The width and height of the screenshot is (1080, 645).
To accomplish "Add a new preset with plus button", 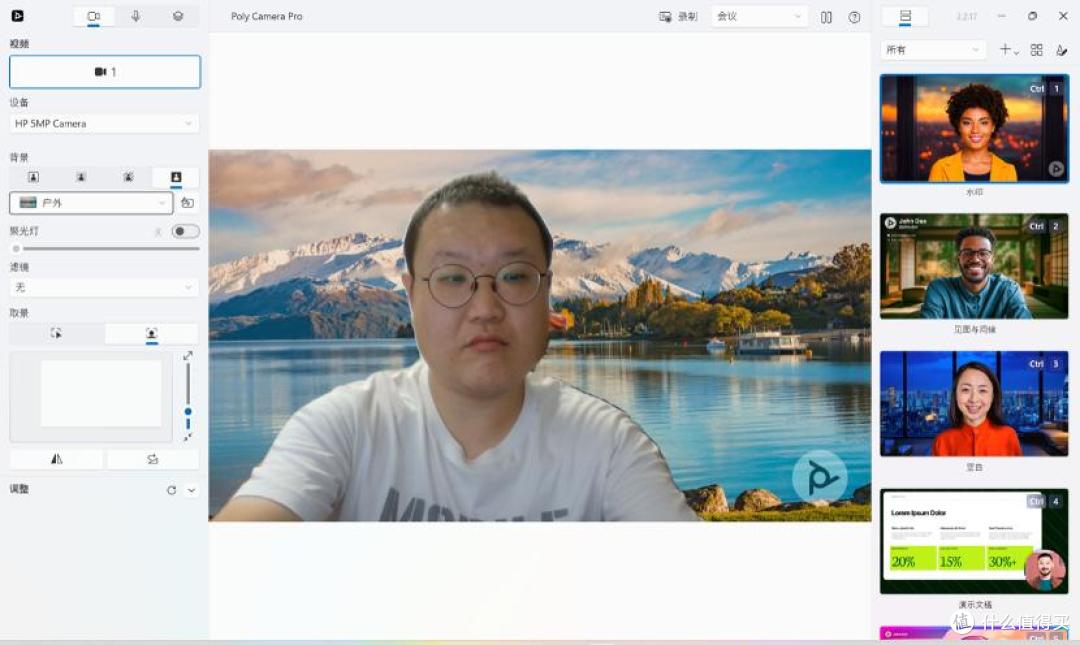I will (x=1008, y=50).
